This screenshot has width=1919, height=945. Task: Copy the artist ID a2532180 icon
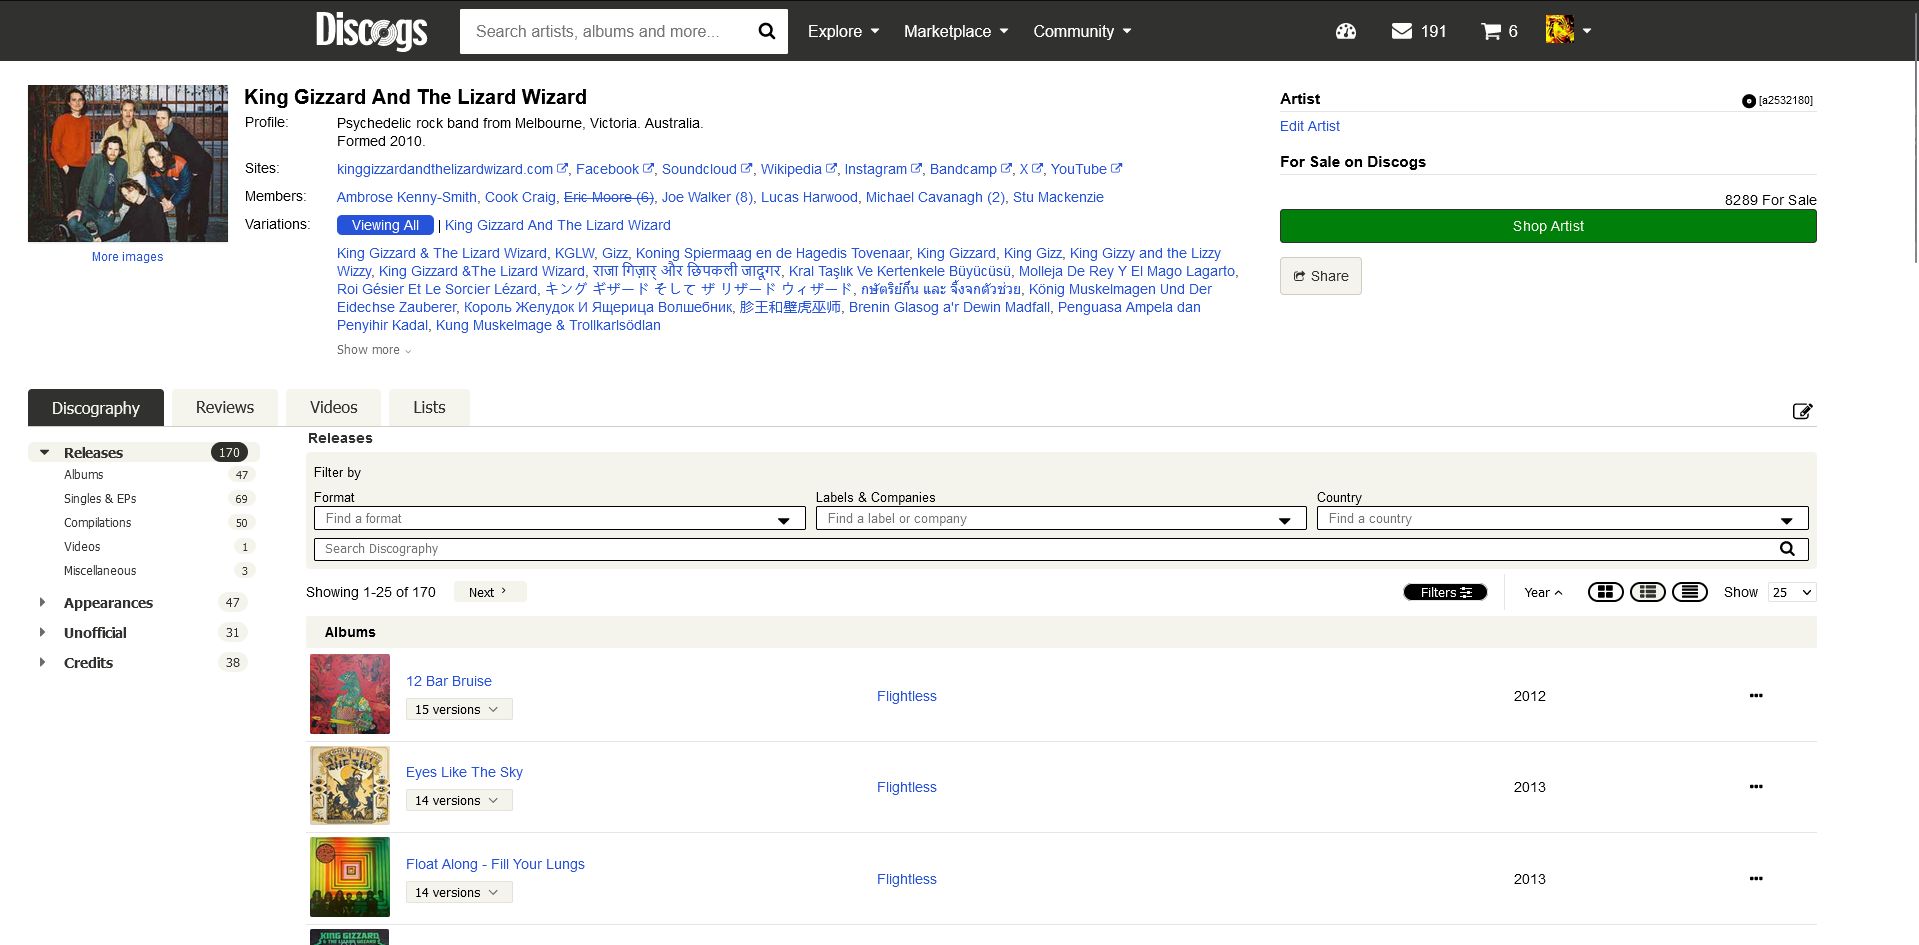point(1748,100)
